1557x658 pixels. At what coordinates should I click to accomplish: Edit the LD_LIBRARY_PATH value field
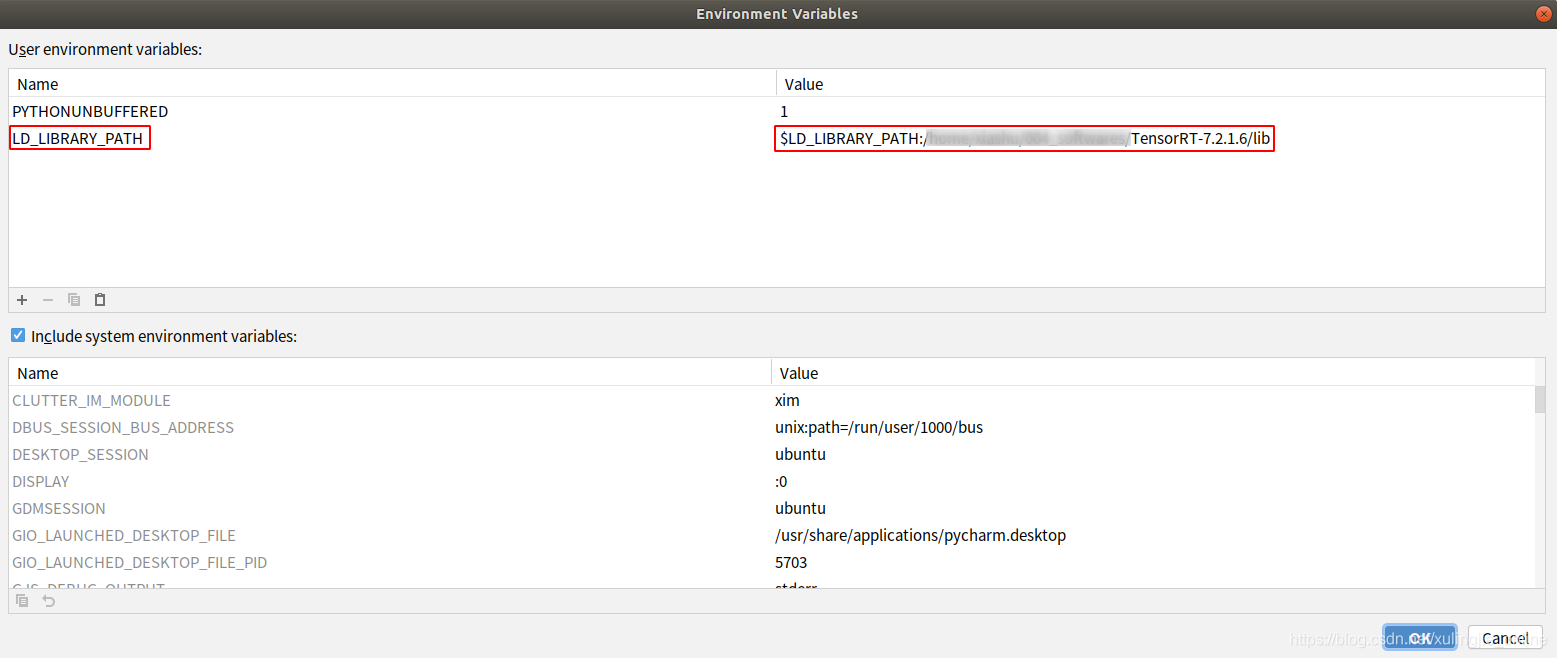(1024, 138)
